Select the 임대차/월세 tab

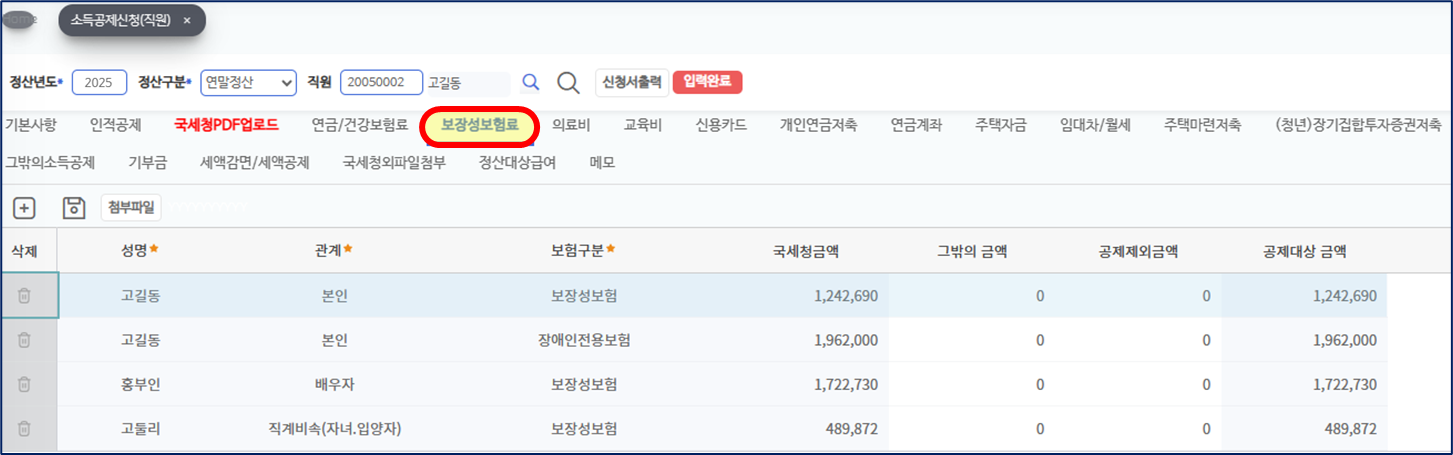click(x=1095, y=125)
